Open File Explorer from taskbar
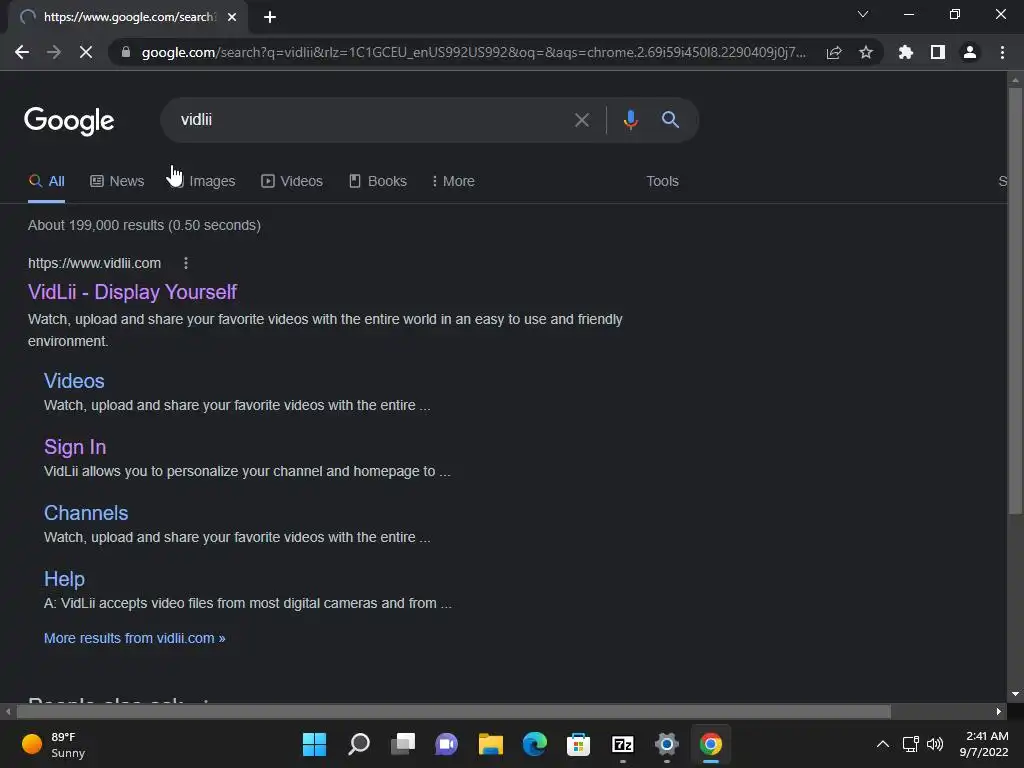This screenshot has height=768, width=1024. click(490, 744)
